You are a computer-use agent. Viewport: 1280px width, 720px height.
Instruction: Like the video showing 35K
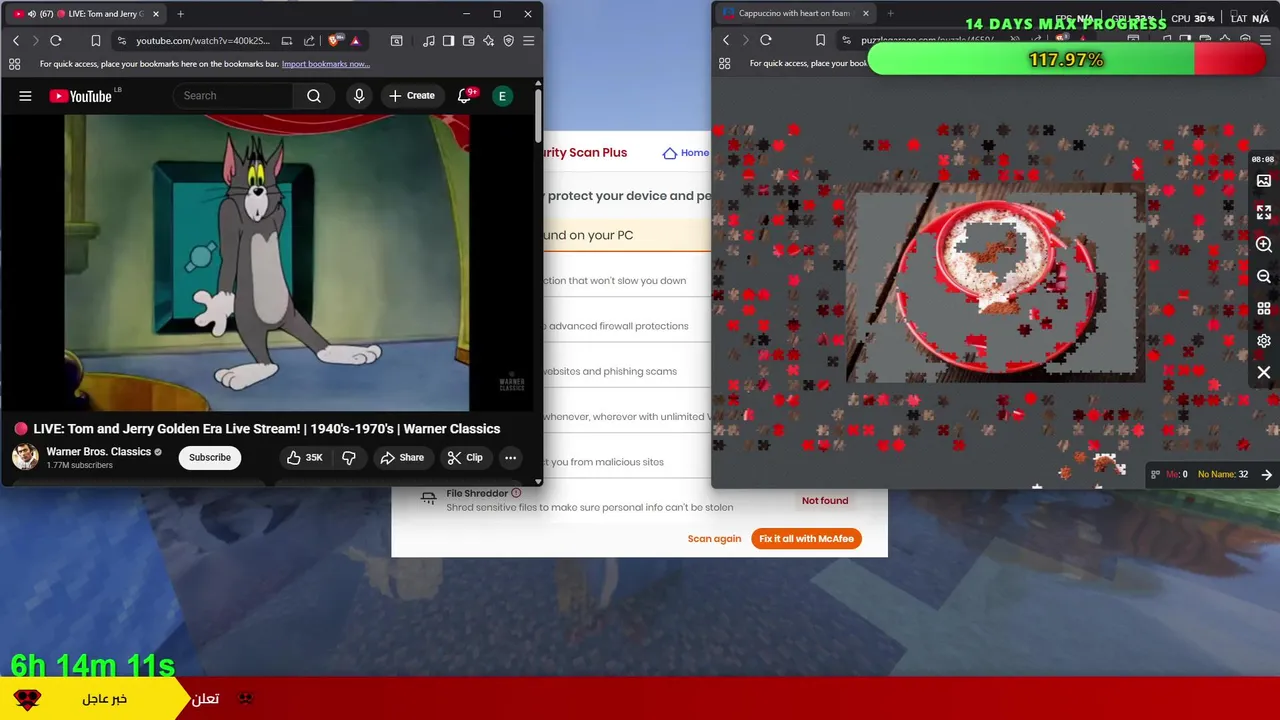[x=305, y=458]
